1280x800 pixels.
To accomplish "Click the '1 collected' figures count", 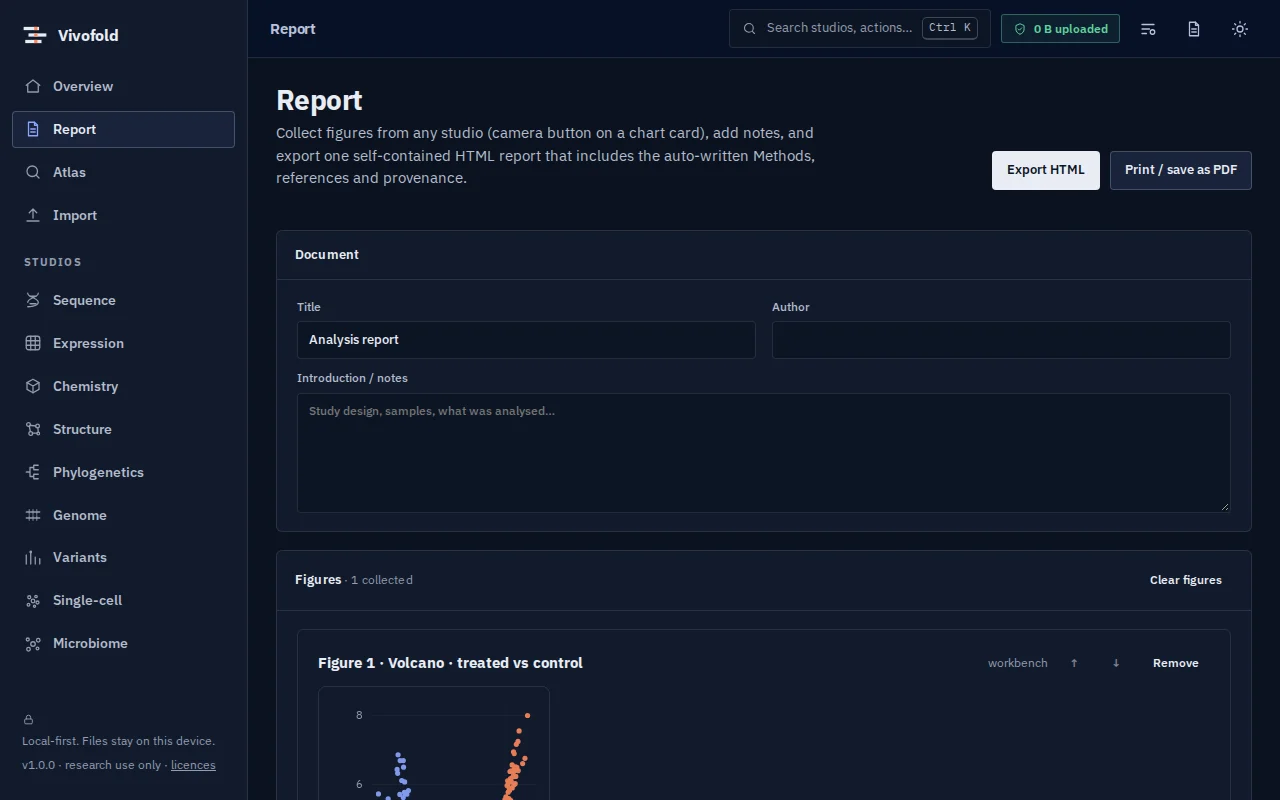I will click(382, 580).
